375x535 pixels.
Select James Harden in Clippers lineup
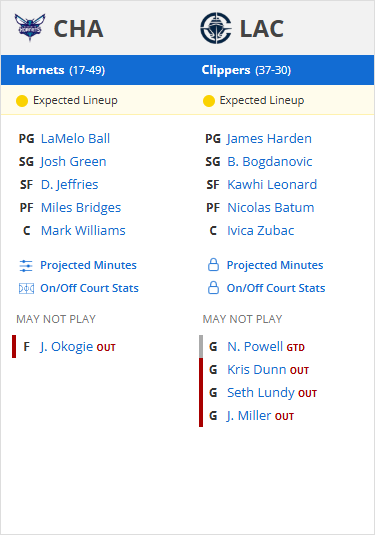(269, 139)
